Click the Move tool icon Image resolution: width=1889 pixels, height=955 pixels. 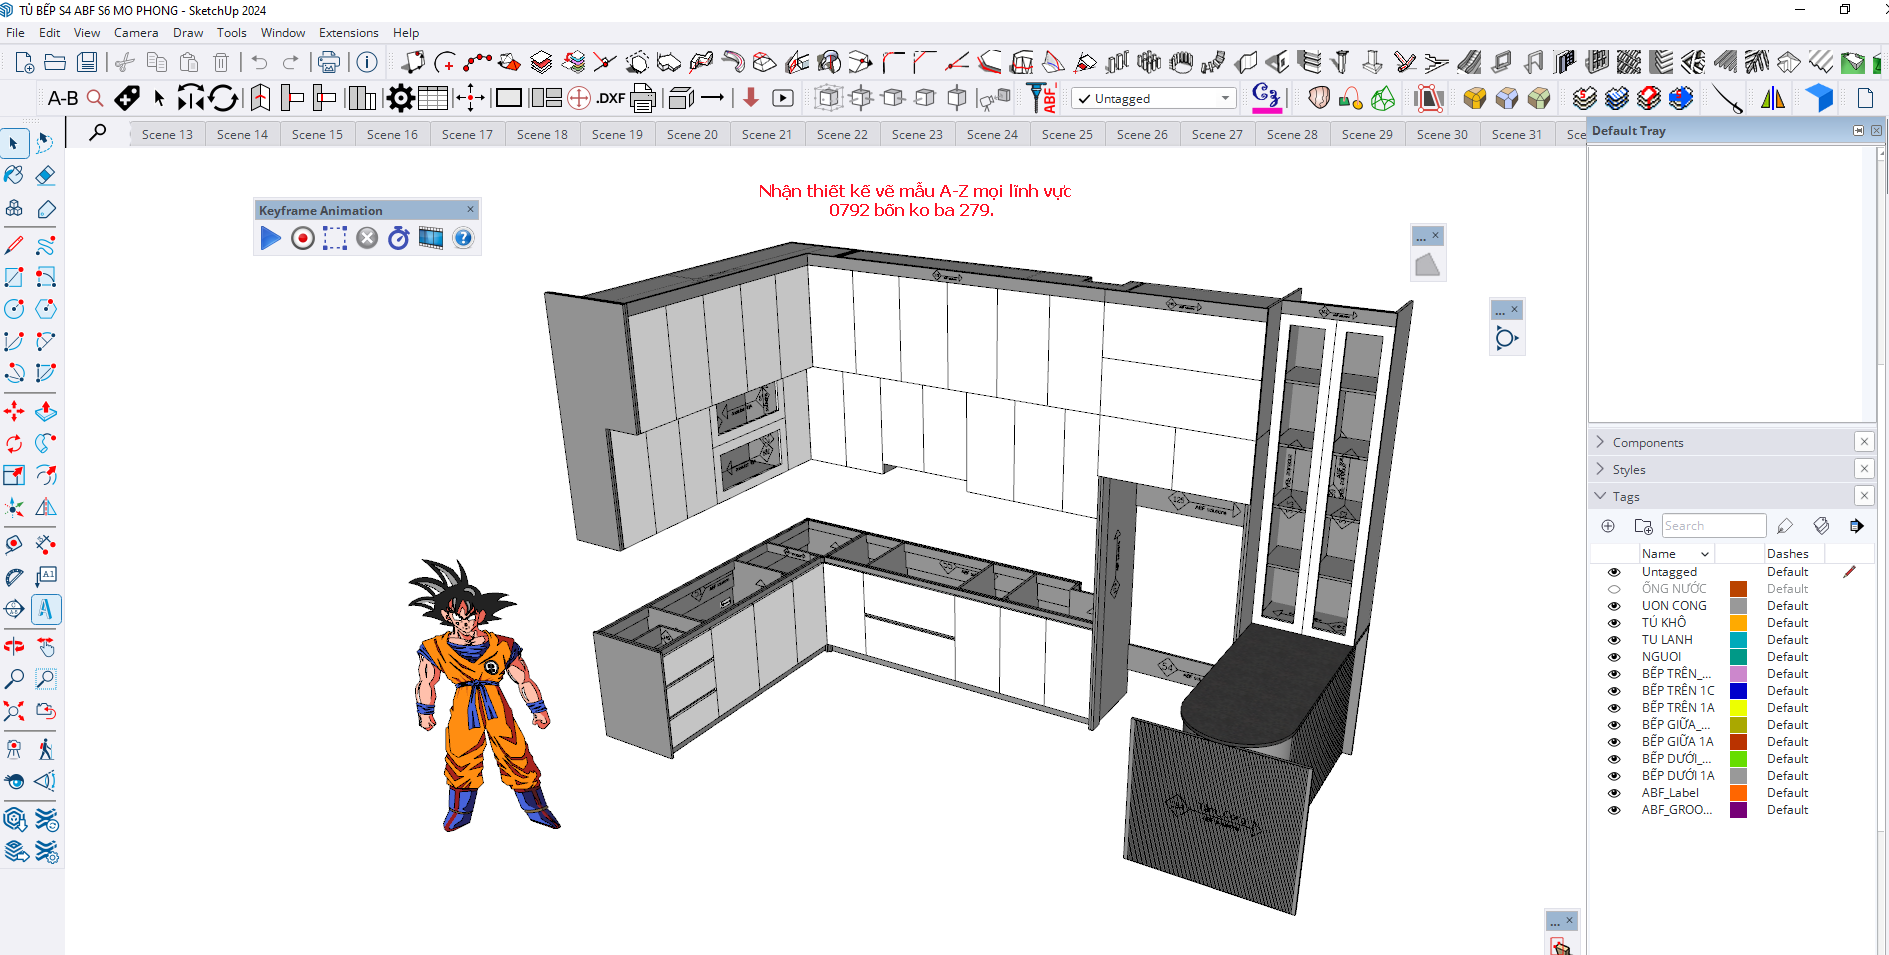click(x=14, y=411)
